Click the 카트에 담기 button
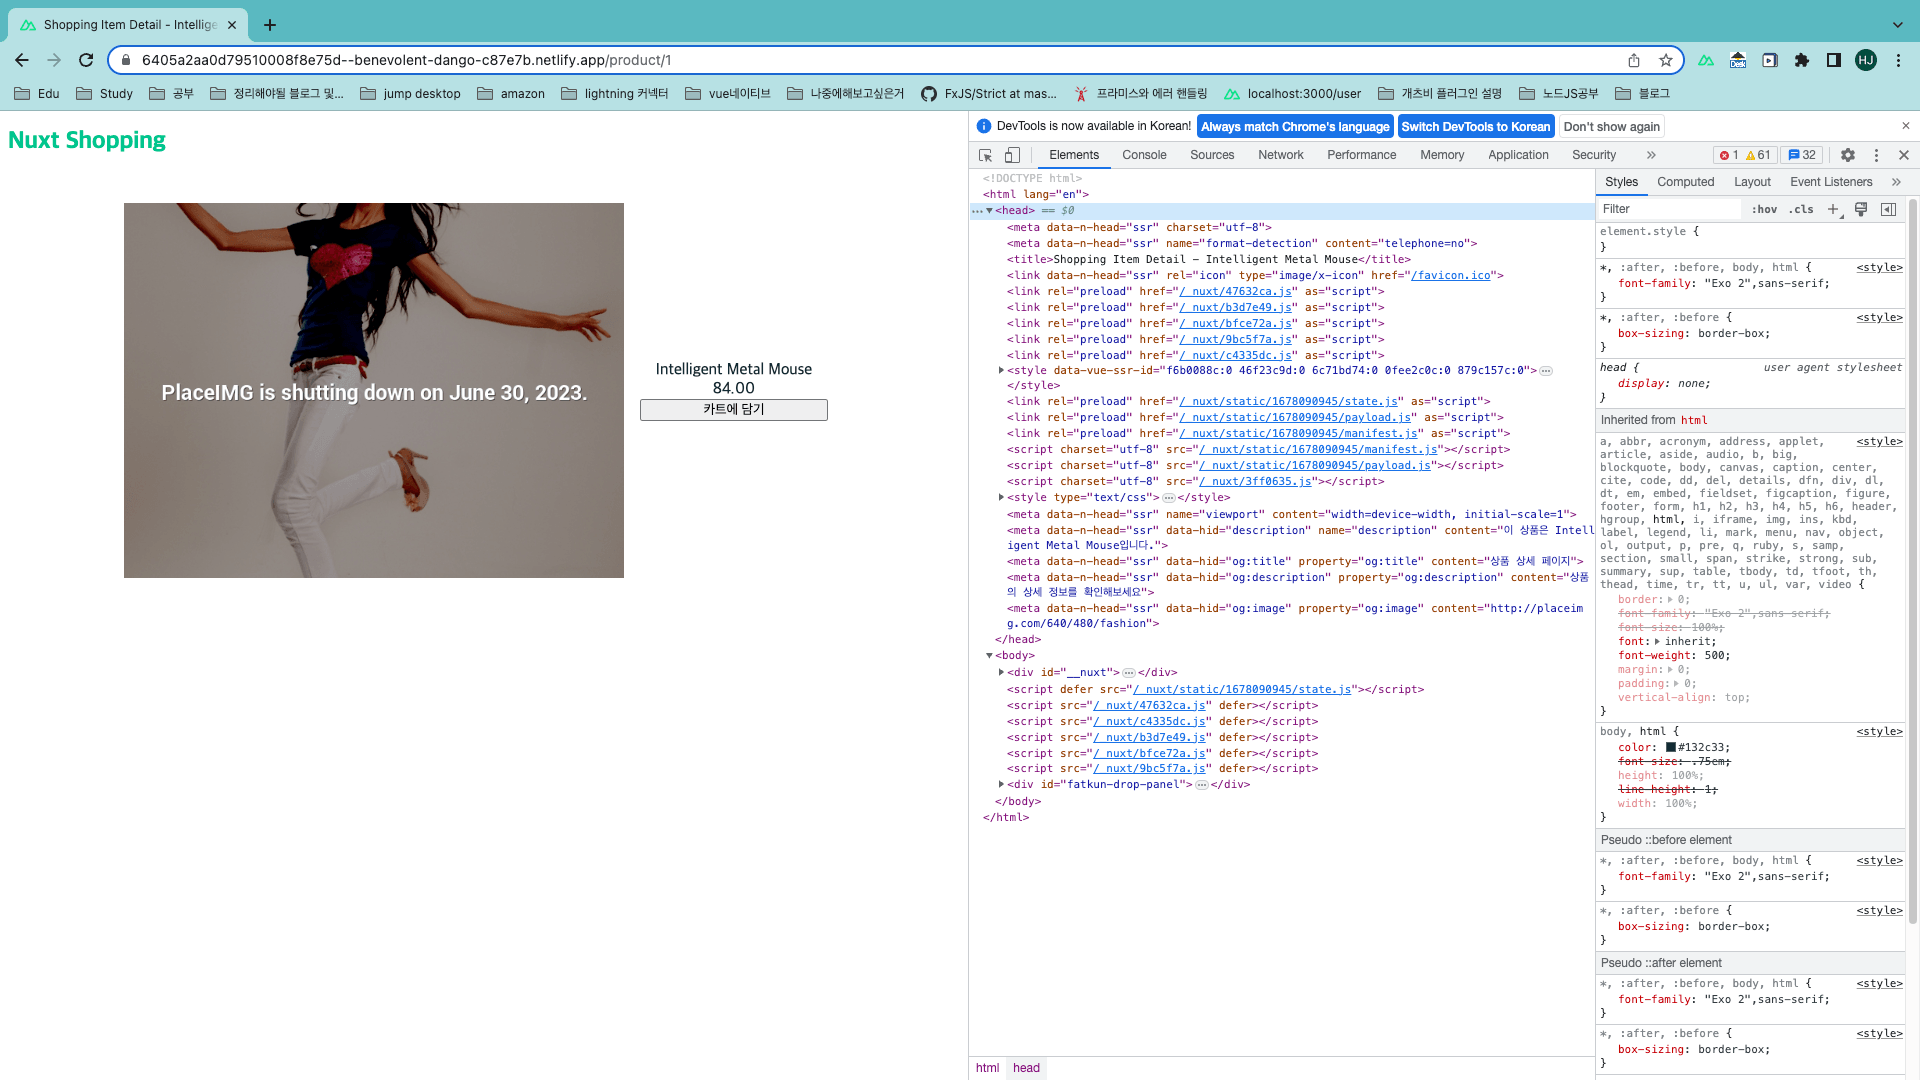This screenshot has height=1080, width=1920. pos(733,410)
